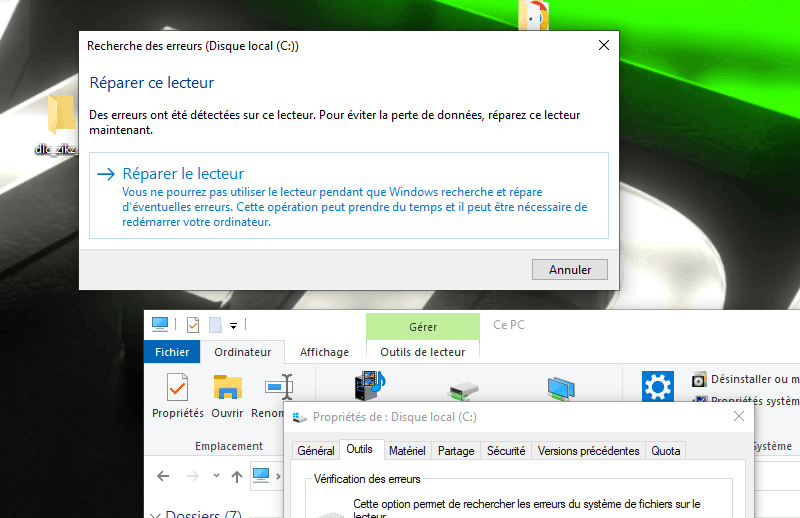The image size is (800, 518).
Task: Click Désinstaller ou modifier un programme
Action: (x=746, y=379)
